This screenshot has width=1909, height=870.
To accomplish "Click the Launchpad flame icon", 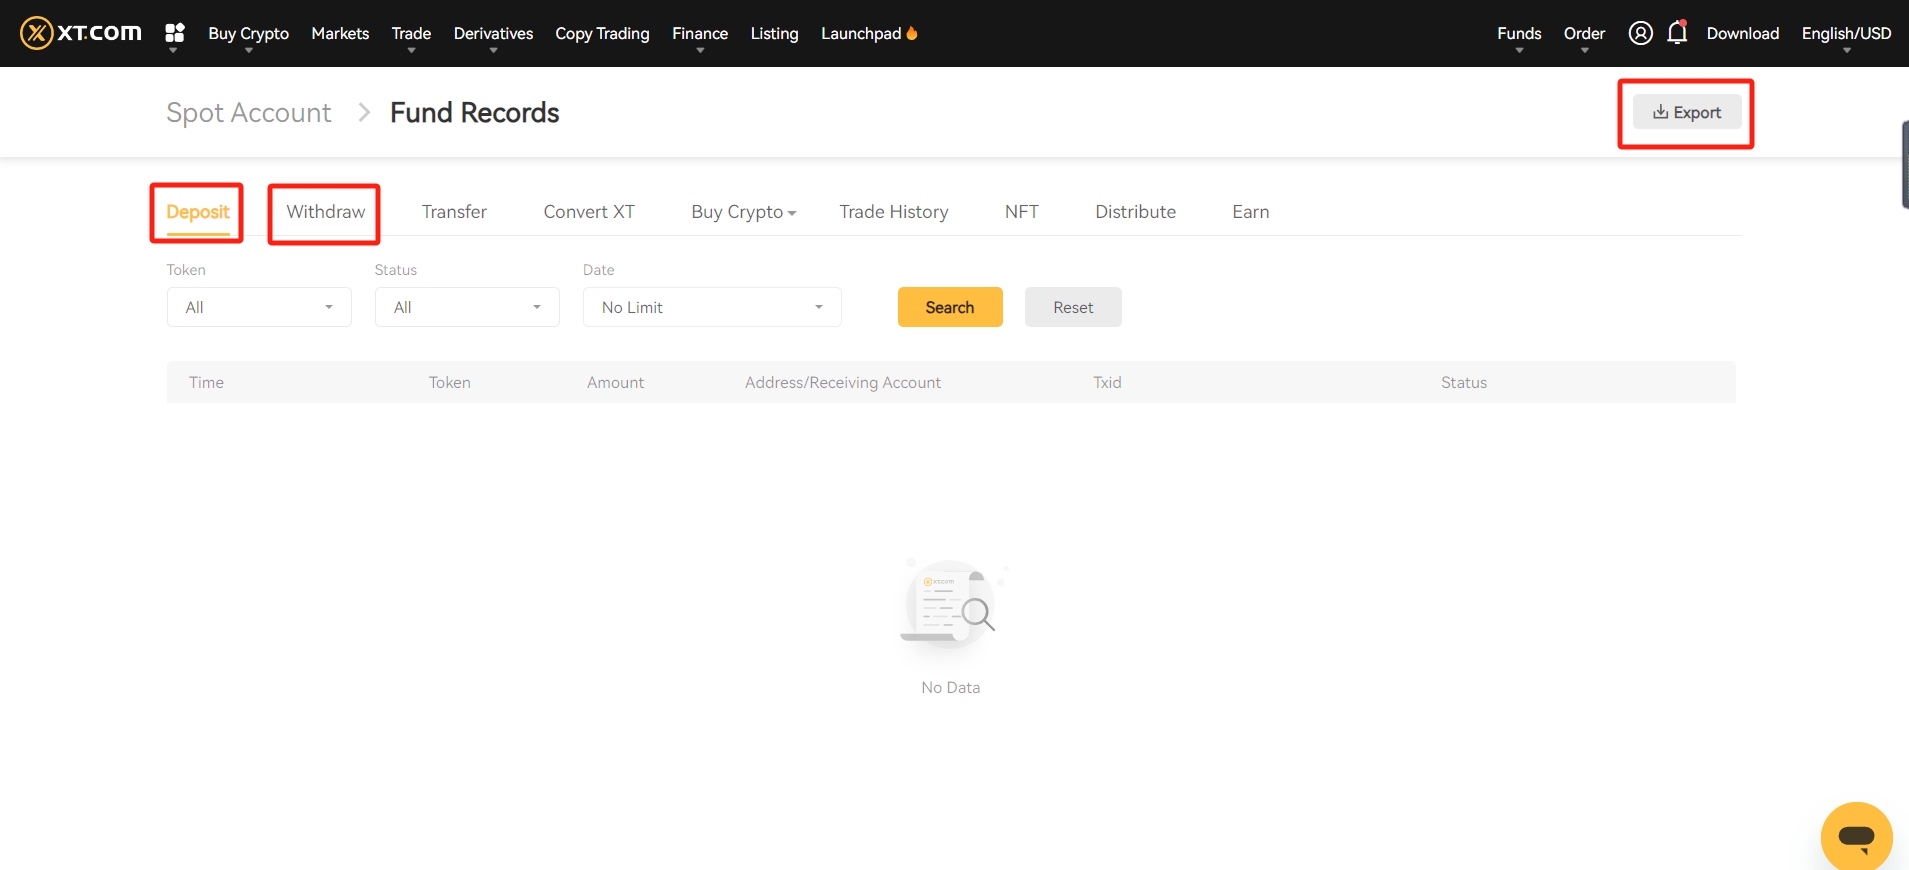I will pyautogui.click(x=912, y=33).
